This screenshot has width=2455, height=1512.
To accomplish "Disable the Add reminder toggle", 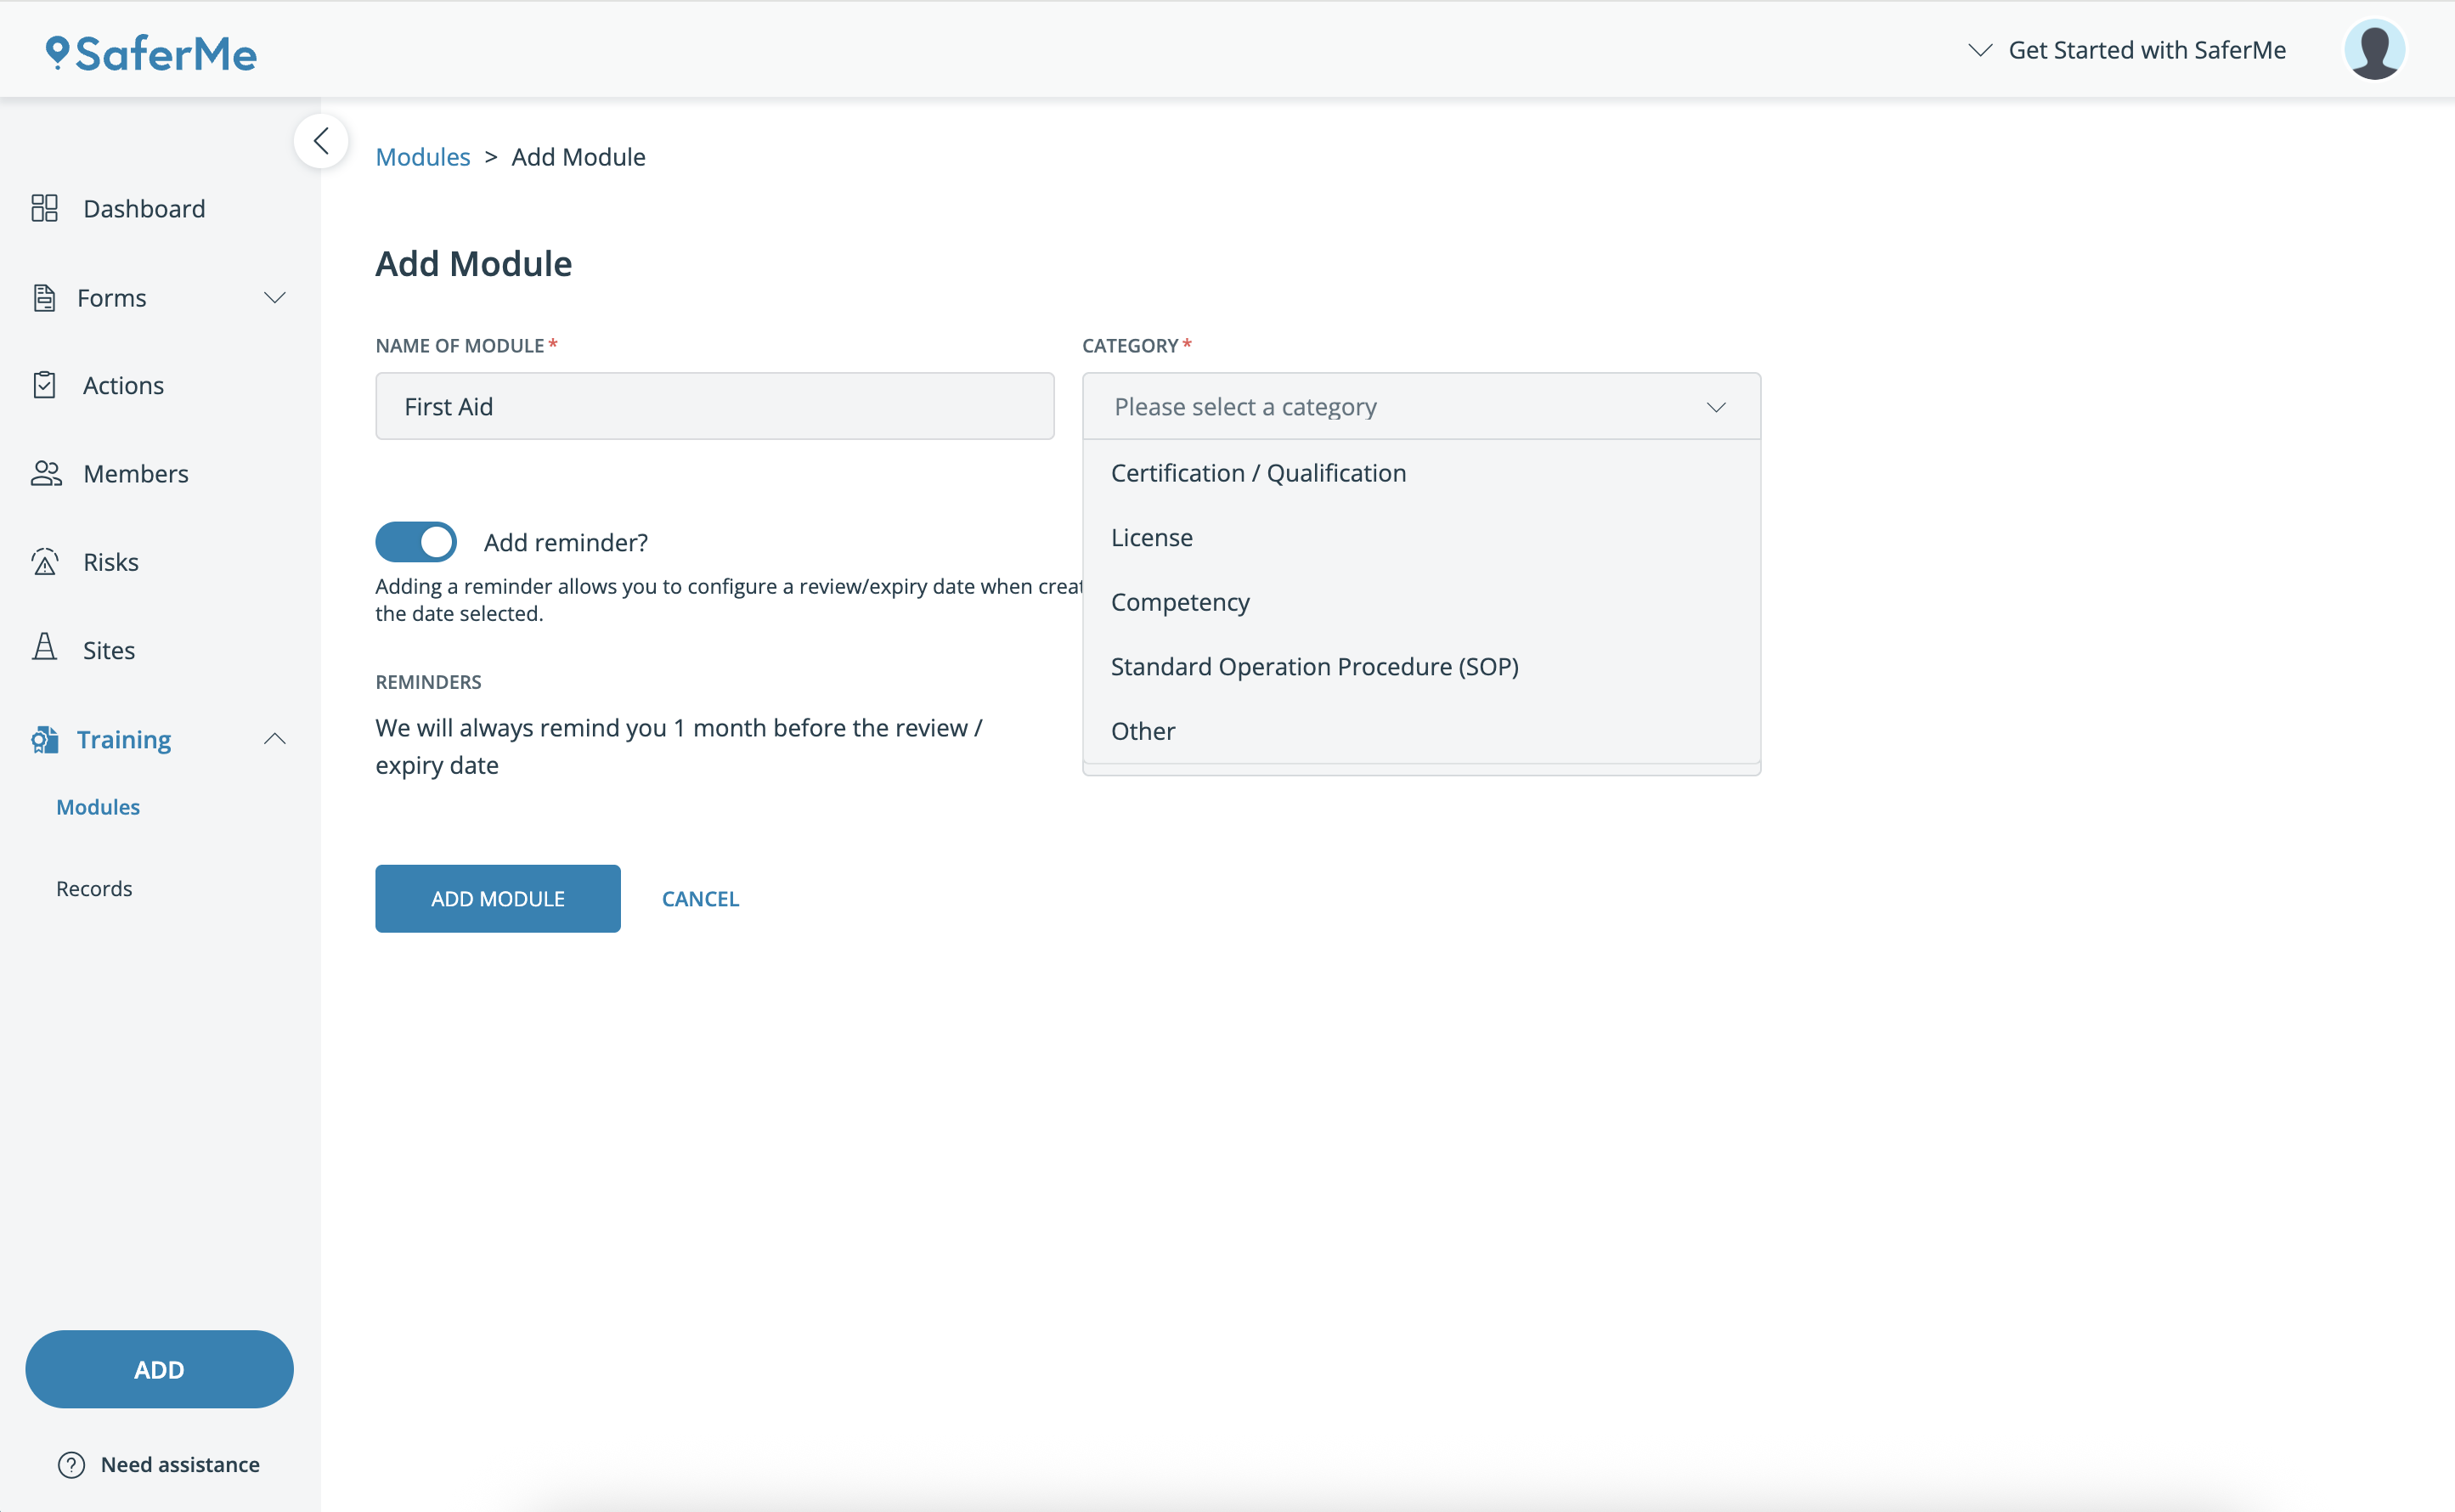I will coord(416,542).
